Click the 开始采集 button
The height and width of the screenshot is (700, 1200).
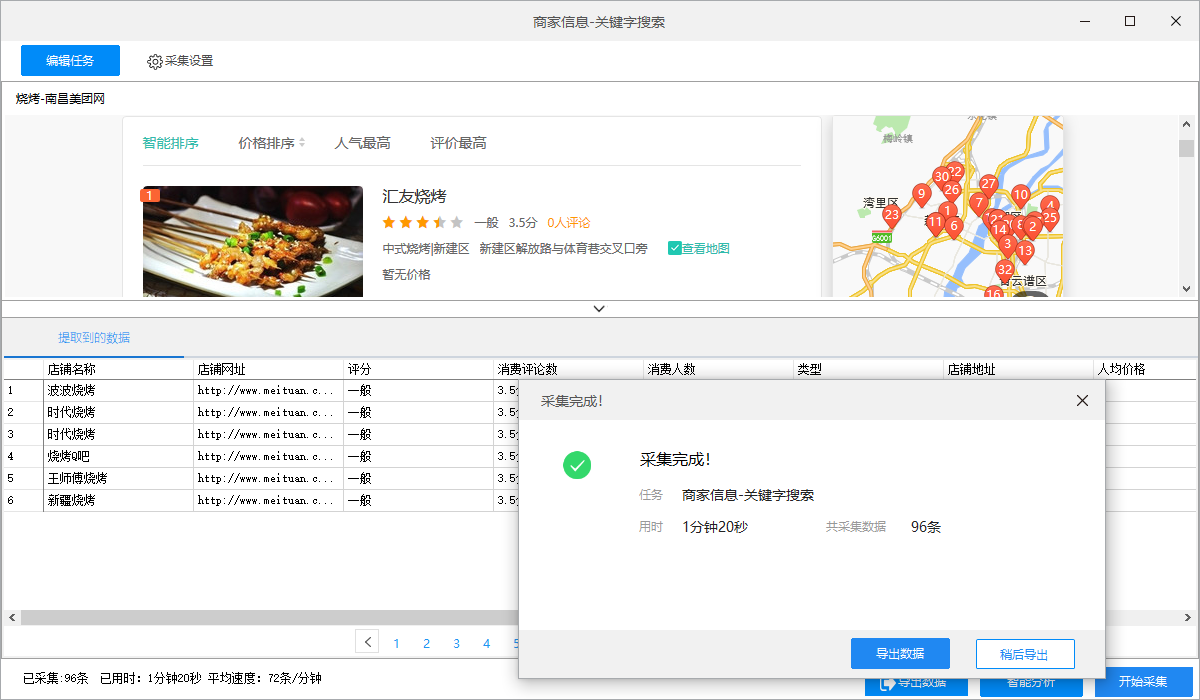(1143, 682)
